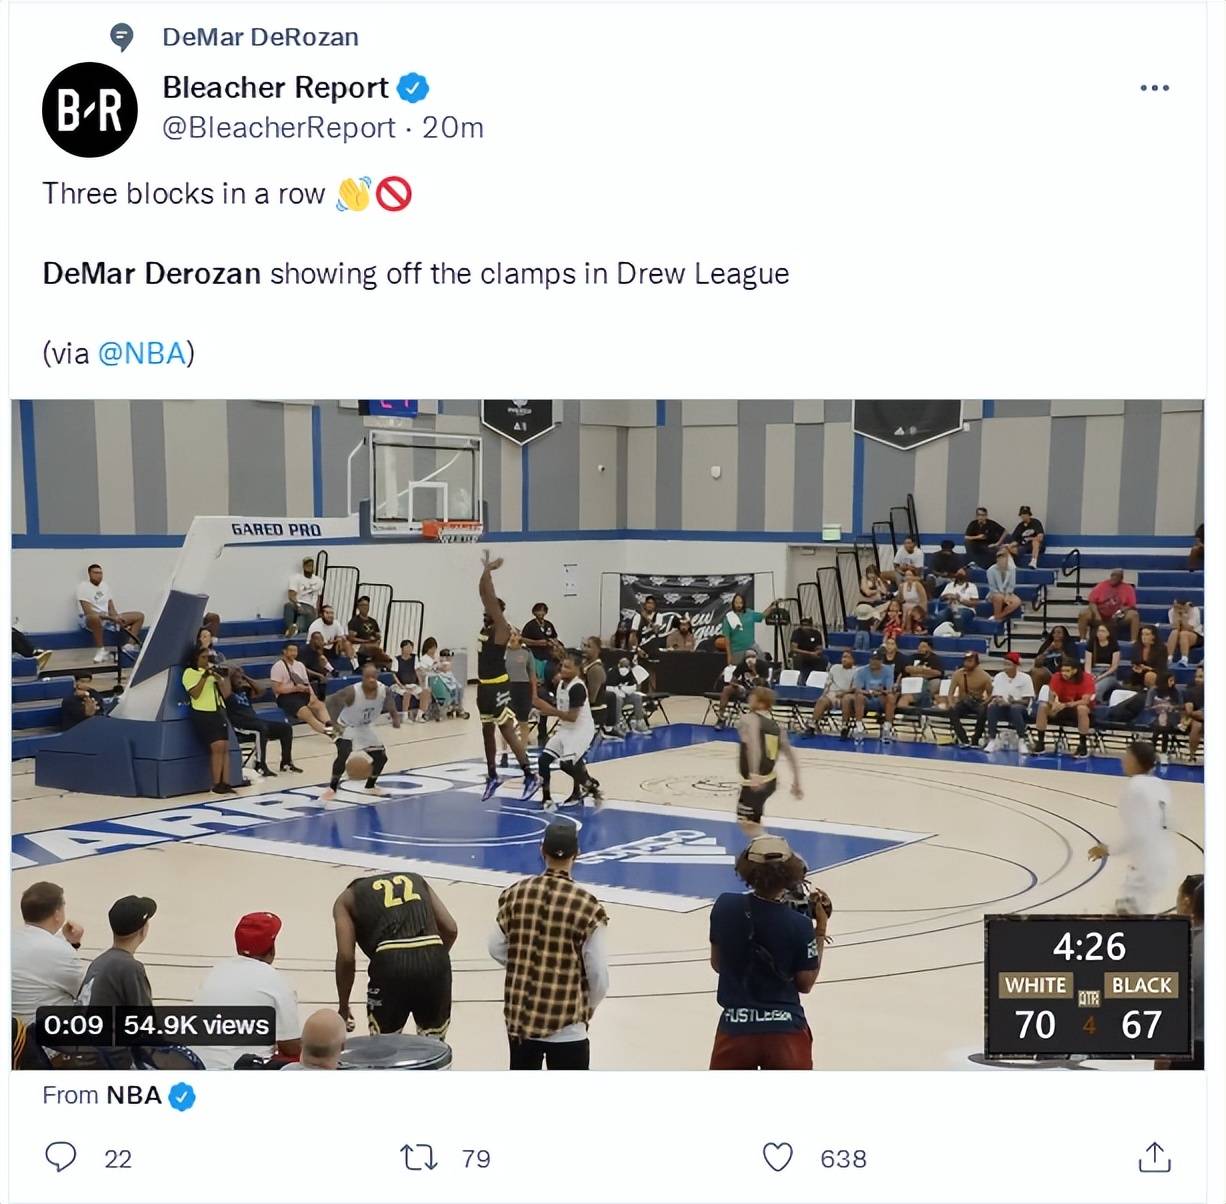The width and height of the screenshot is (1226, 1204).
Task: Click the bold DeMar Derozan text
Action: tap(151, 273)
